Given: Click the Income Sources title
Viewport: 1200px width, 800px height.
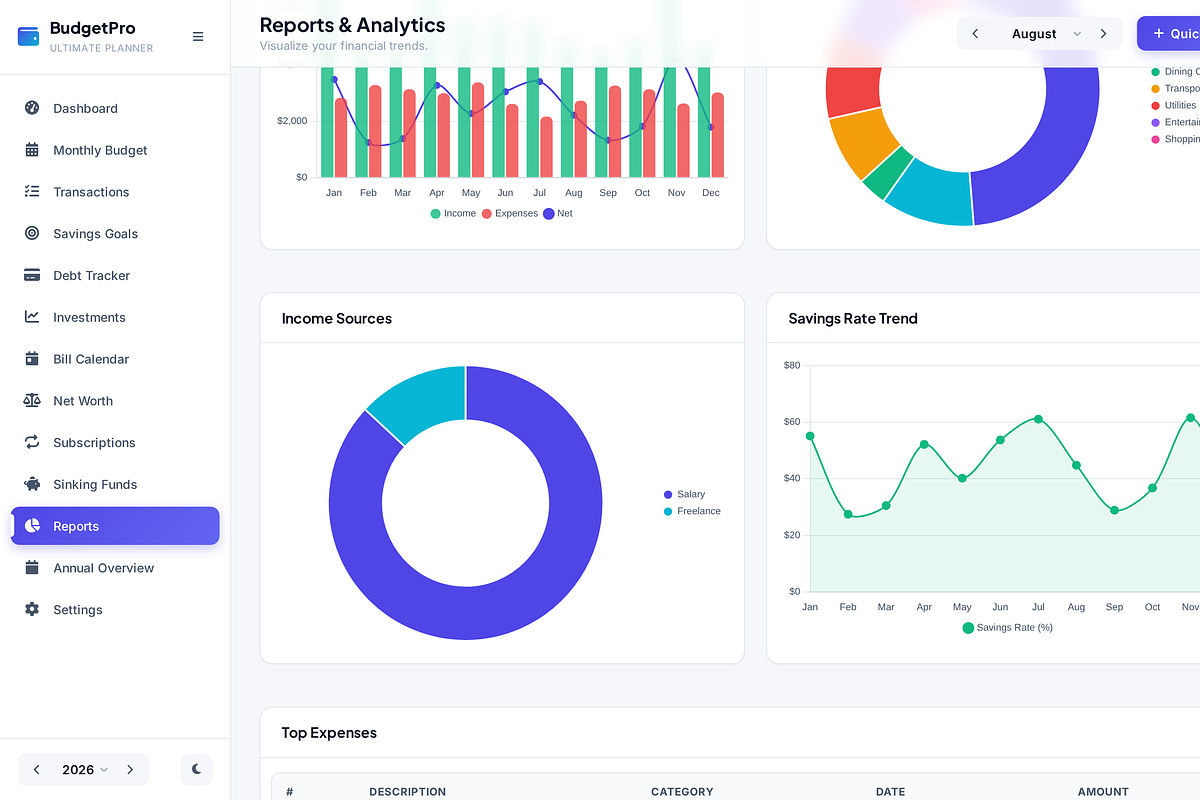Looking at the screenshot, I should (337, 318).
